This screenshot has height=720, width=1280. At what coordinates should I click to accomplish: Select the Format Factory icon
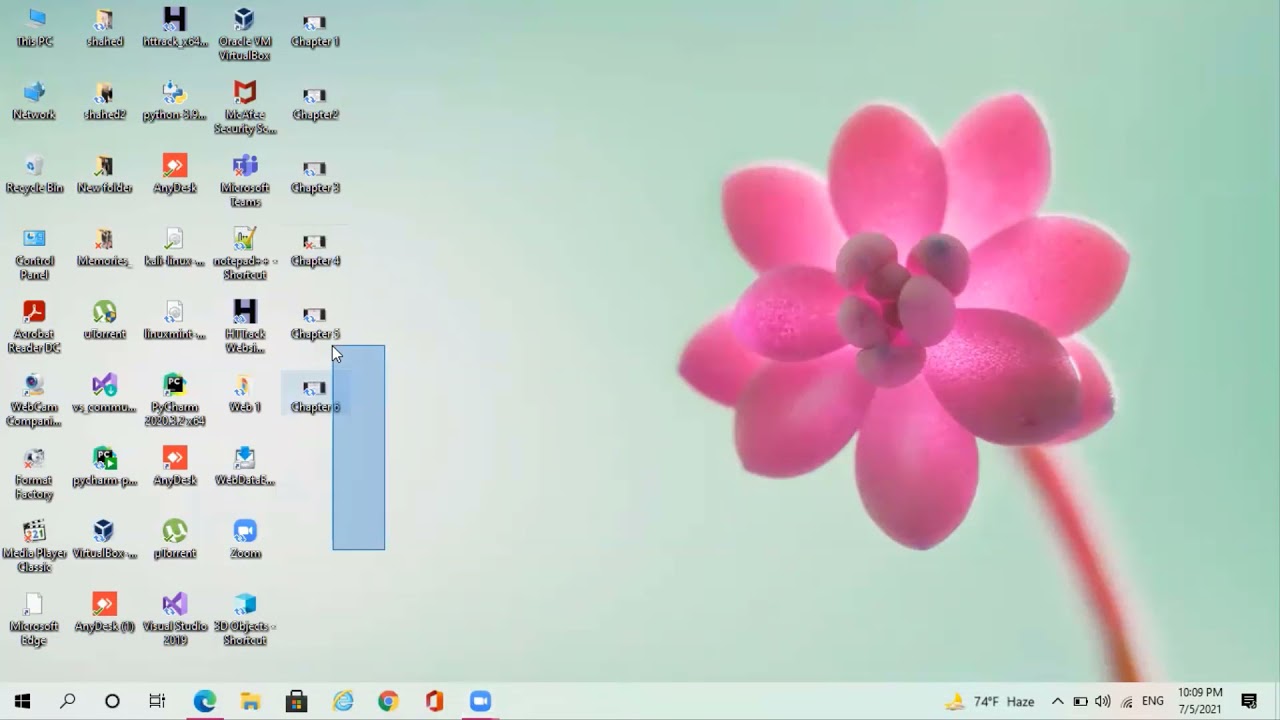click(34, 473)
